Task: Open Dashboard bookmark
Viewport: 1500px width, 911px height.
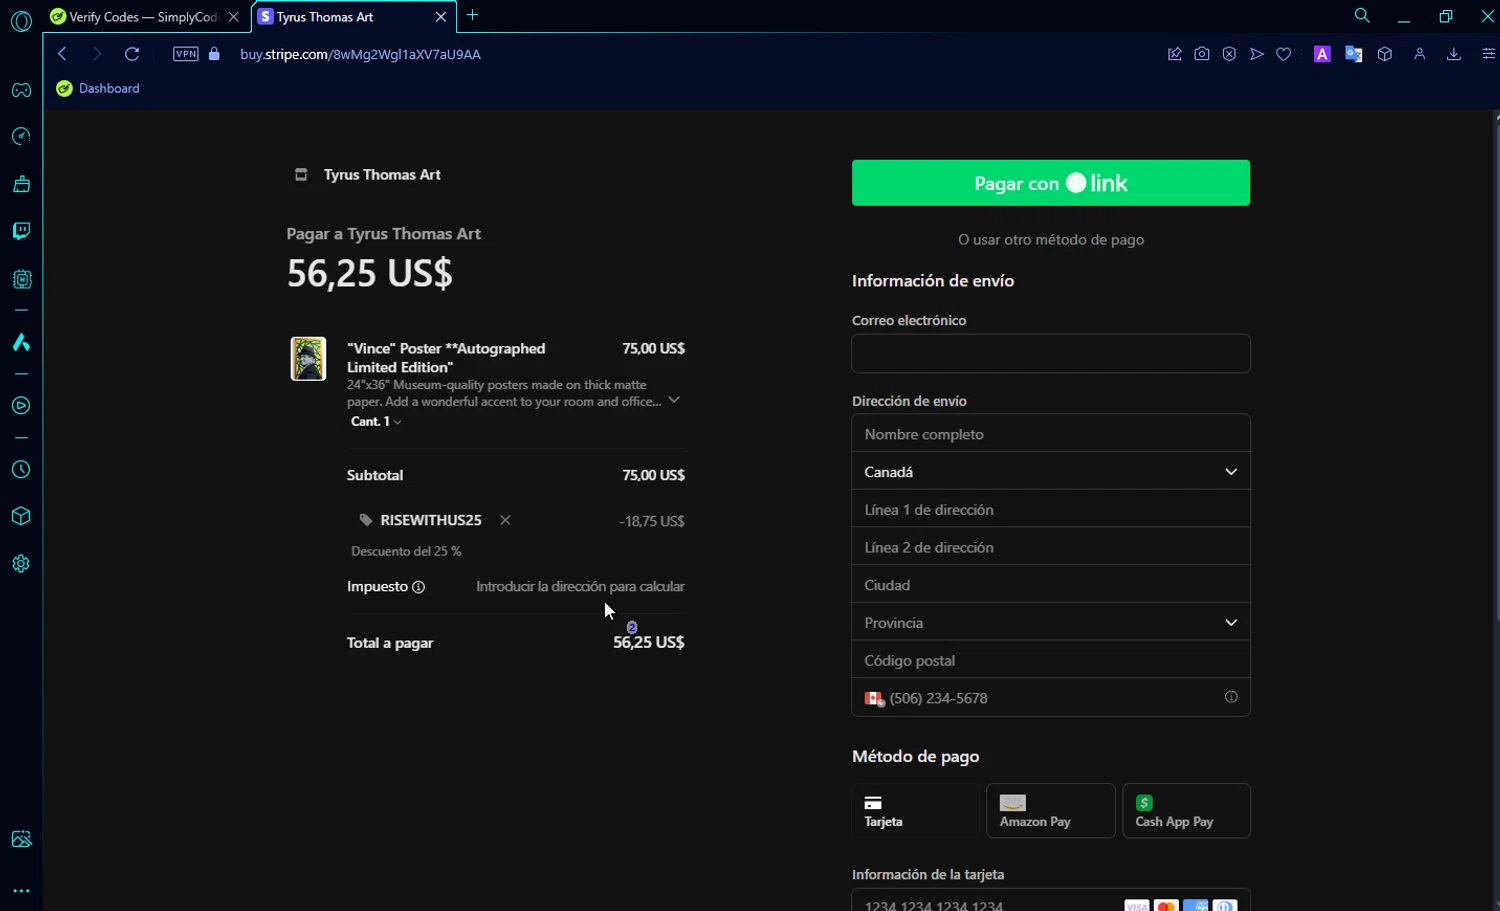Action: (x=98, y=88)
